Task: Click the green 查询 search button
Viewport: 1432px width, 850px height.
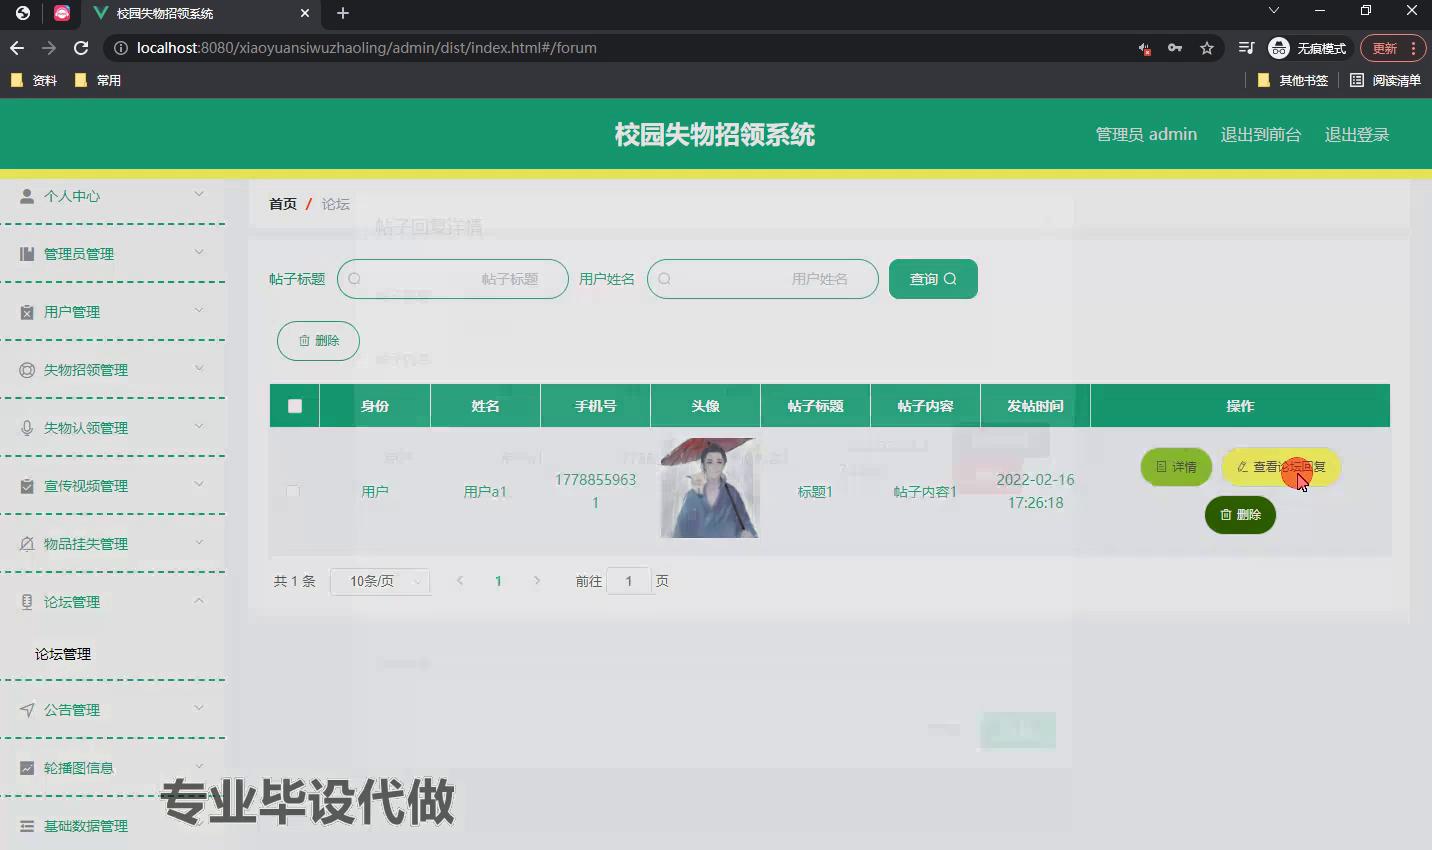Action: point(932,279)
